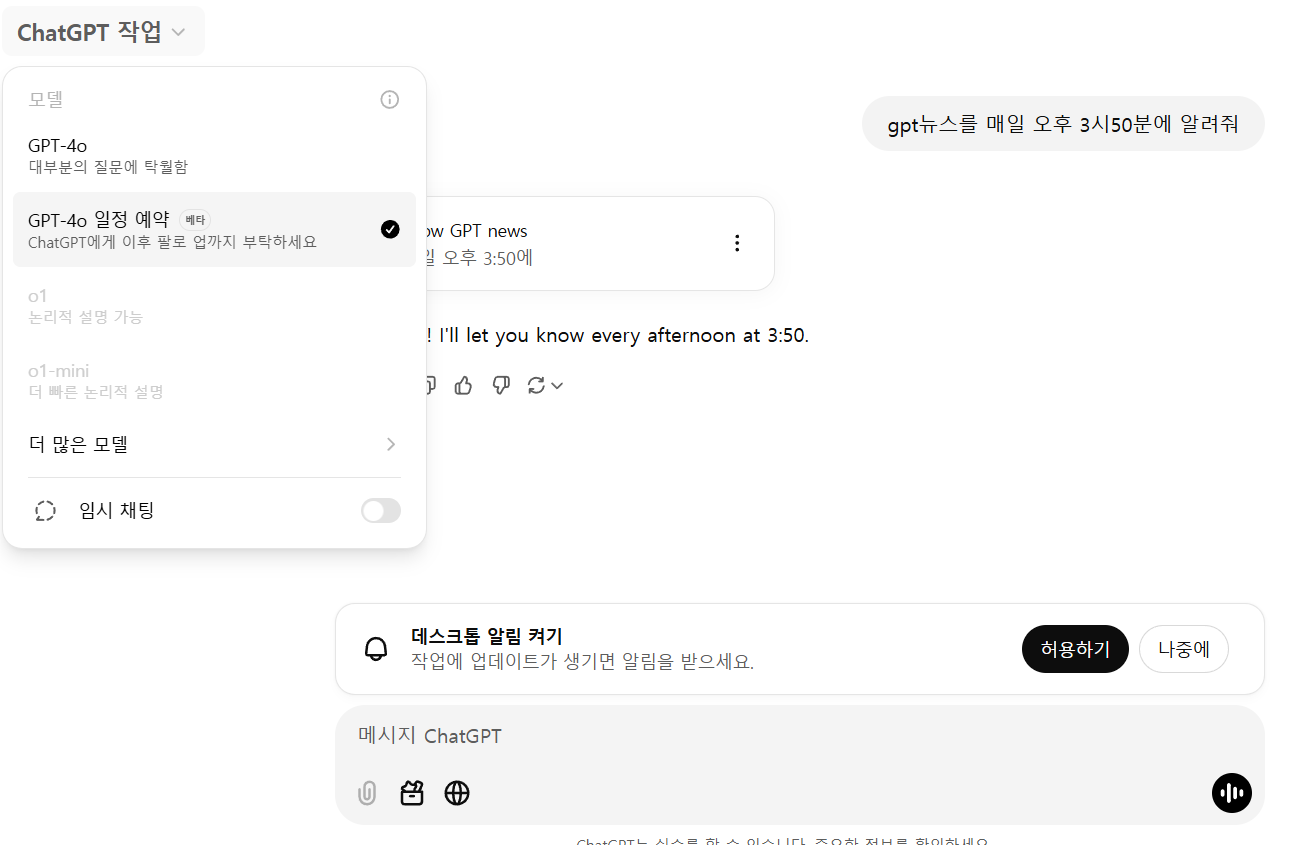This screenshot has height=845, width=1292.
Task: Enable web search with the globe icon
Action: pos(457,793)
